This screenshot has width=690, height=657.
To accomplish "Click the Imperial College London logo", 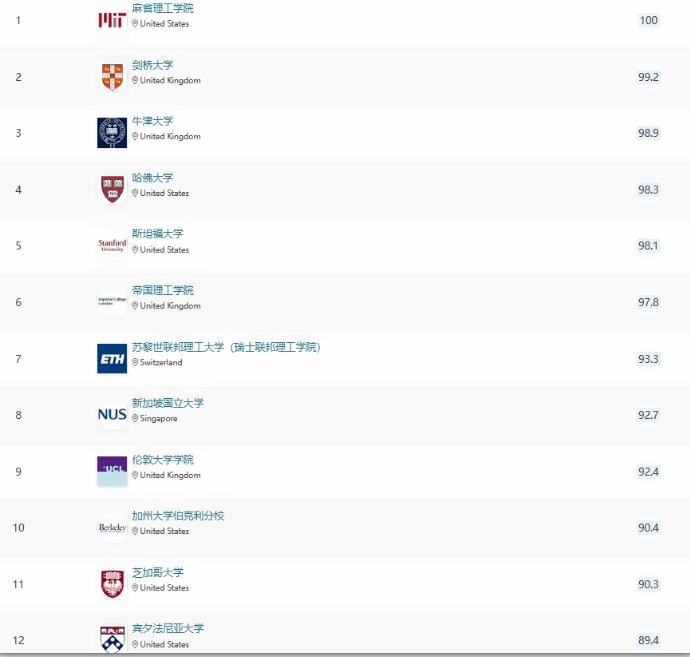I will tap(112, 302).
